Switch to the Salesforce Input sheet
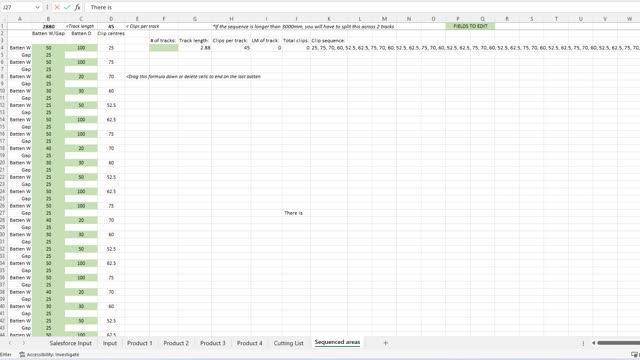Image resolution: width=640 pixels, height=360 pixels. (x=71, y=343)
